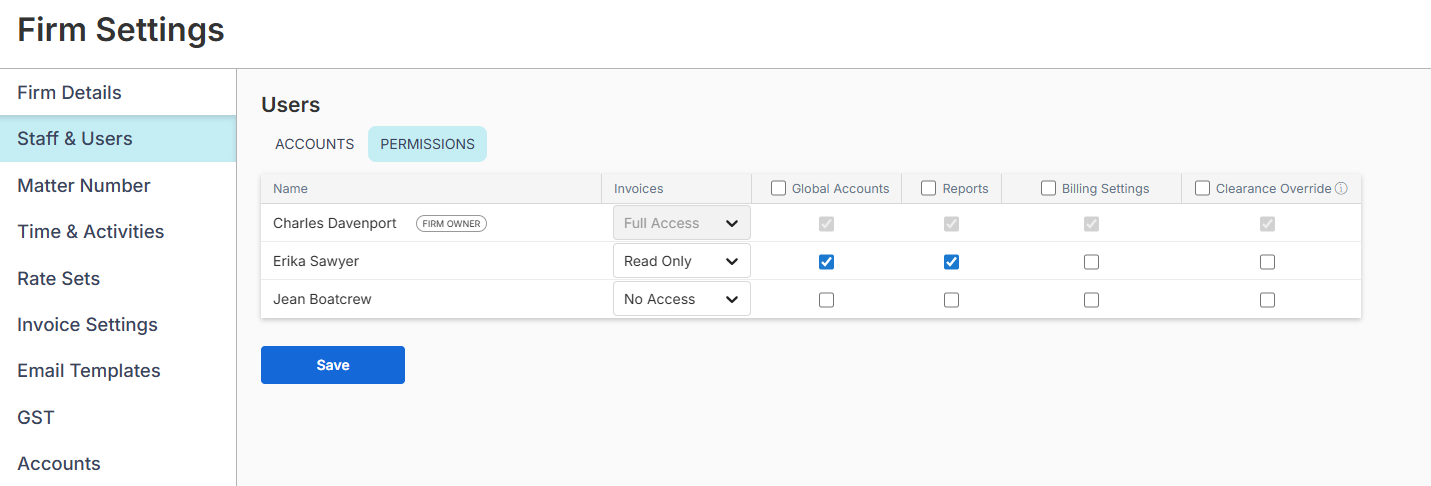Check Global Accounts for Jean Boatcrew
This screenshot has height=486, width=1431.
(x=826, y=300)
